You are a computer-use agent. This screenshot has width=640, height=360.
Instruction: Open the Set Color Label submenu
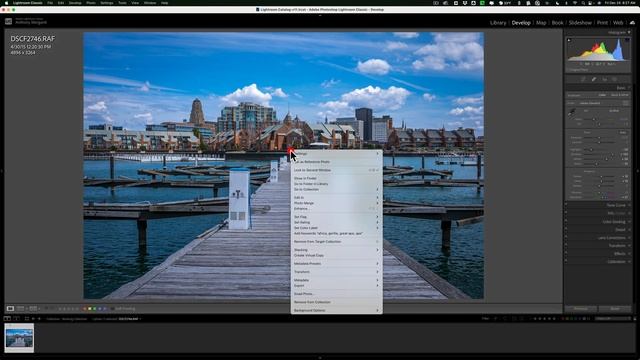pos(336,228)
